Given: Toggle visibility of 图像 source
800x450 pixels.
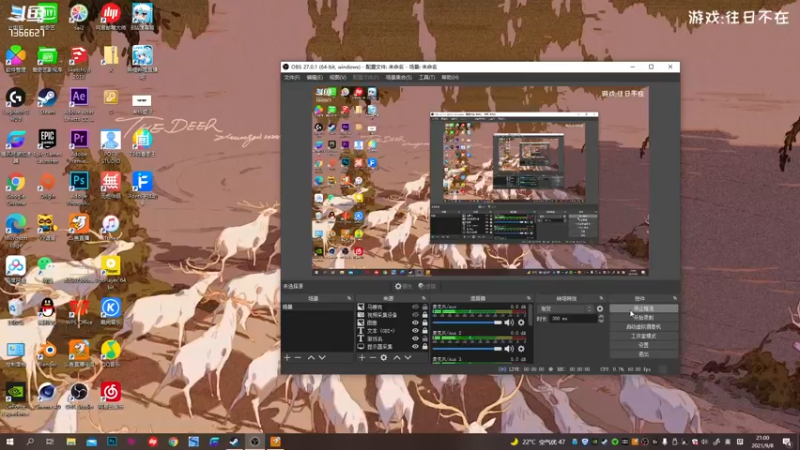Looking at the screenshot, I should [415, 322].
